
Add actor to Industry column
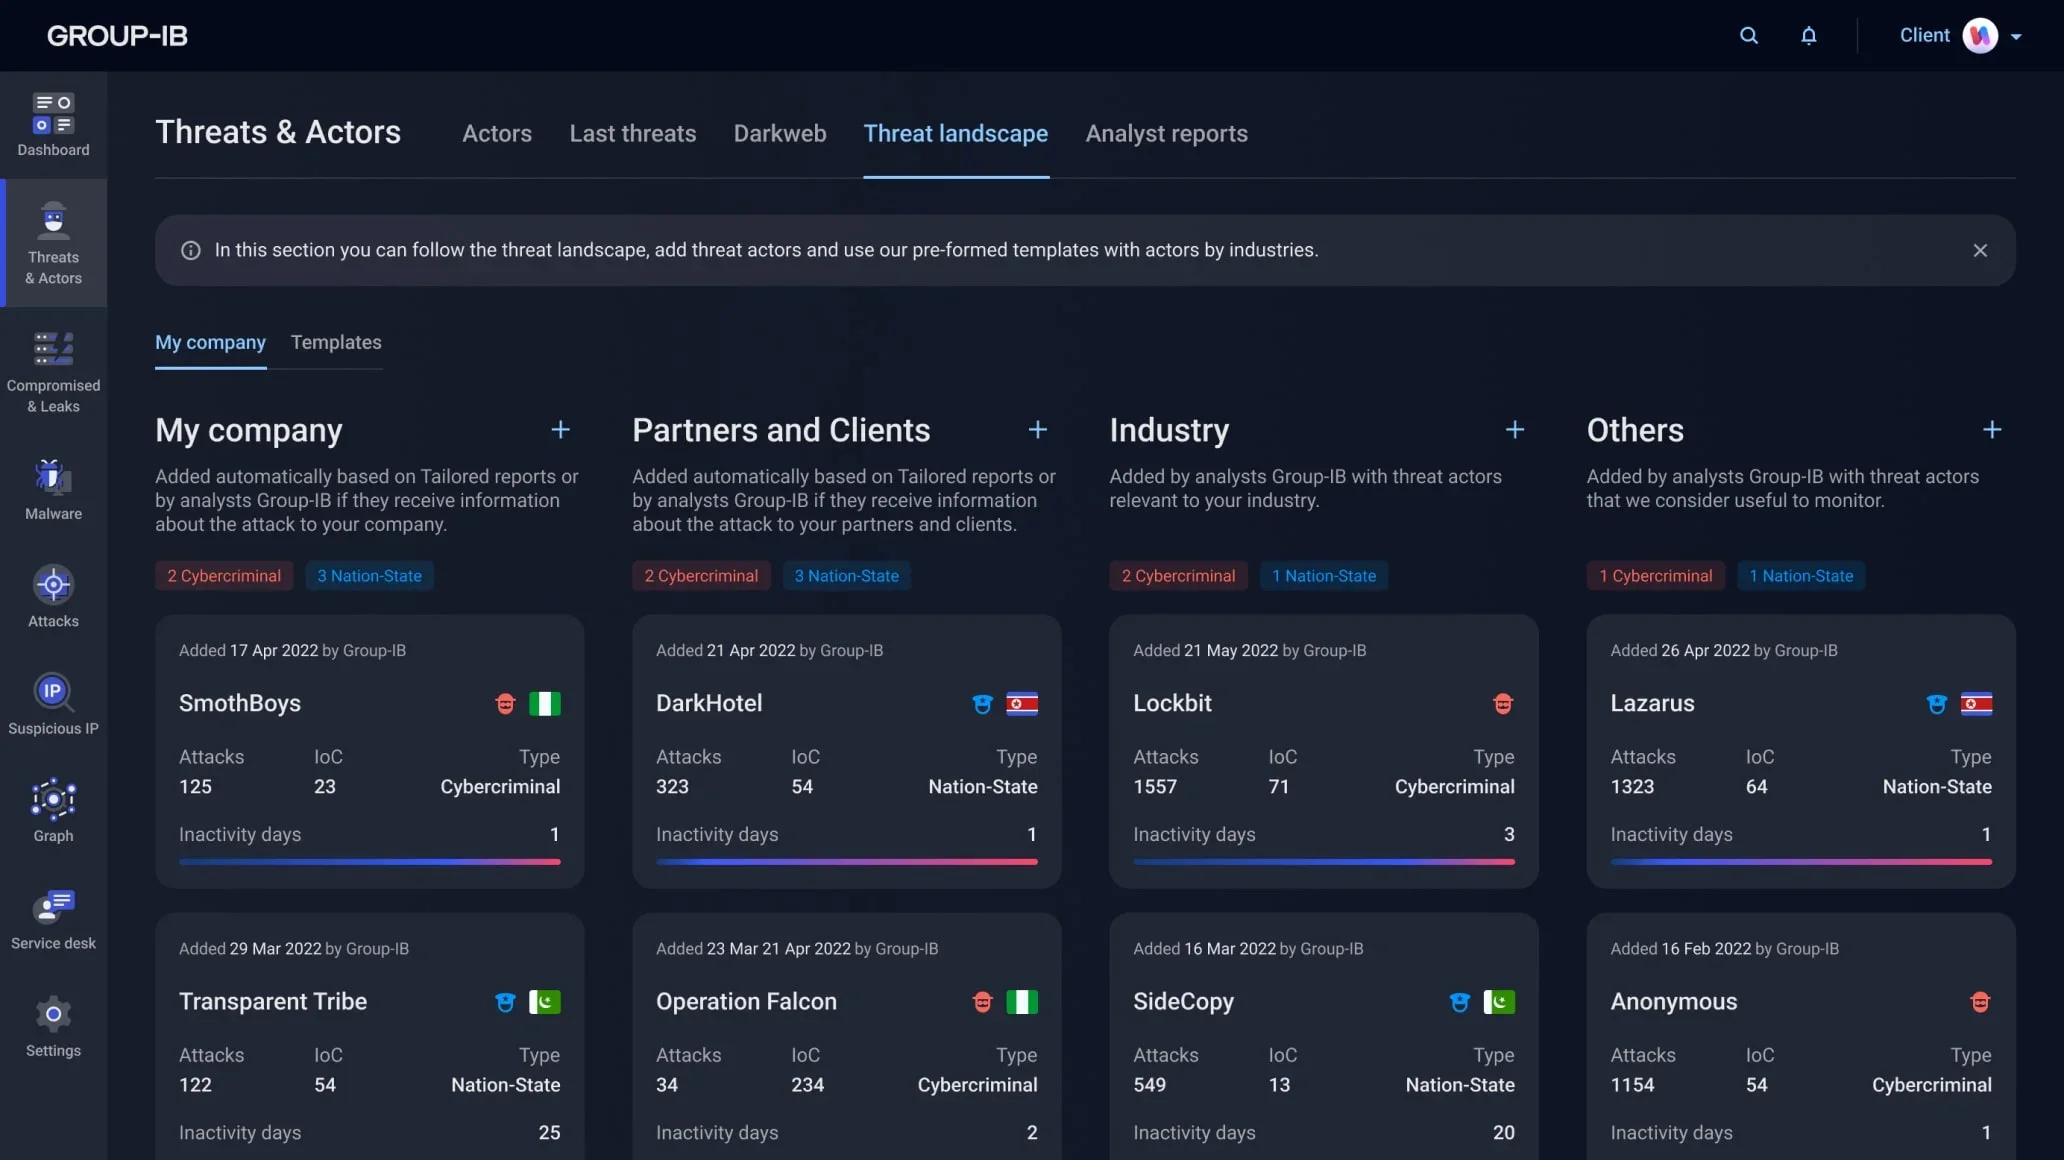click(1514, 430)
